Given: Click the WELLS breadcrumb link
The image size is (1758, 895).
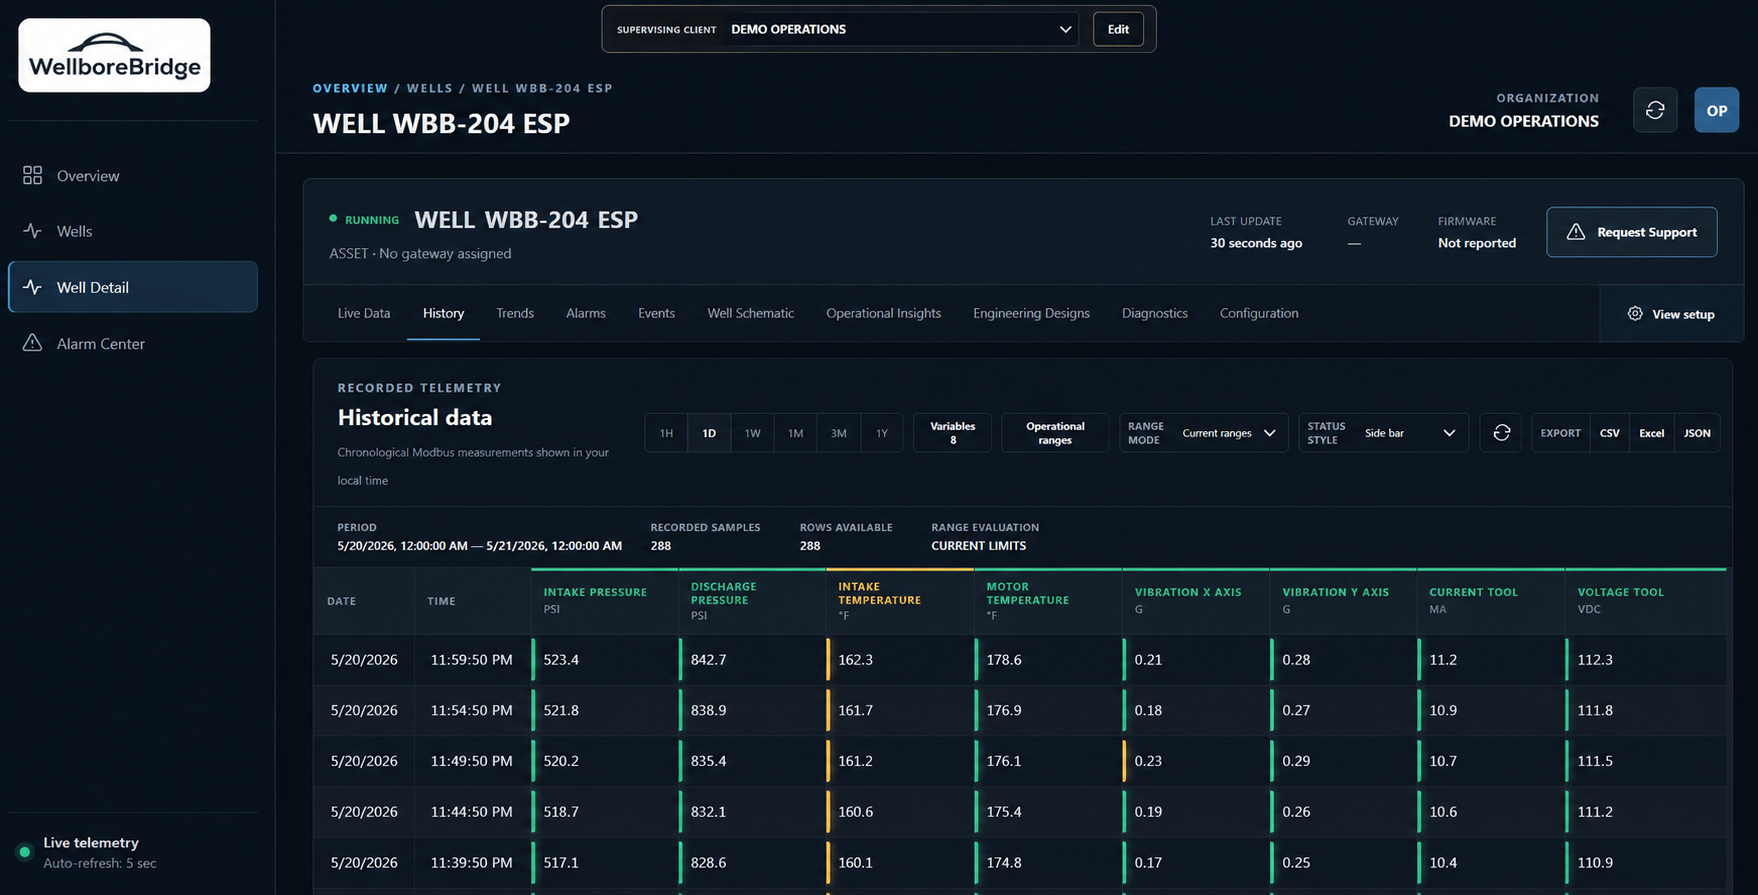Looking at the screenshot, I should click(x=429, y=88).
